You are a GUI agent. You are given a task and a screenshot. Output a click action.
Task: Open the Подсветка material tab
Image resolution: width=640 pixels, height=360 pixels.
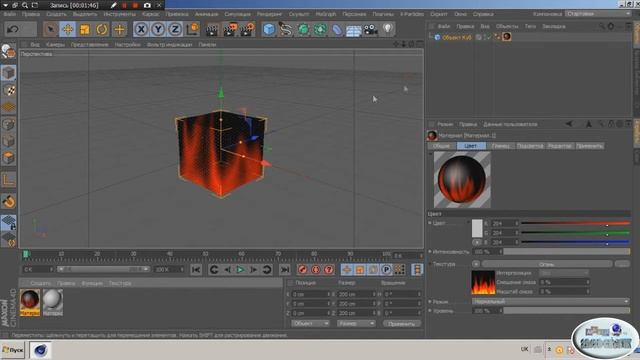point(530,146)
